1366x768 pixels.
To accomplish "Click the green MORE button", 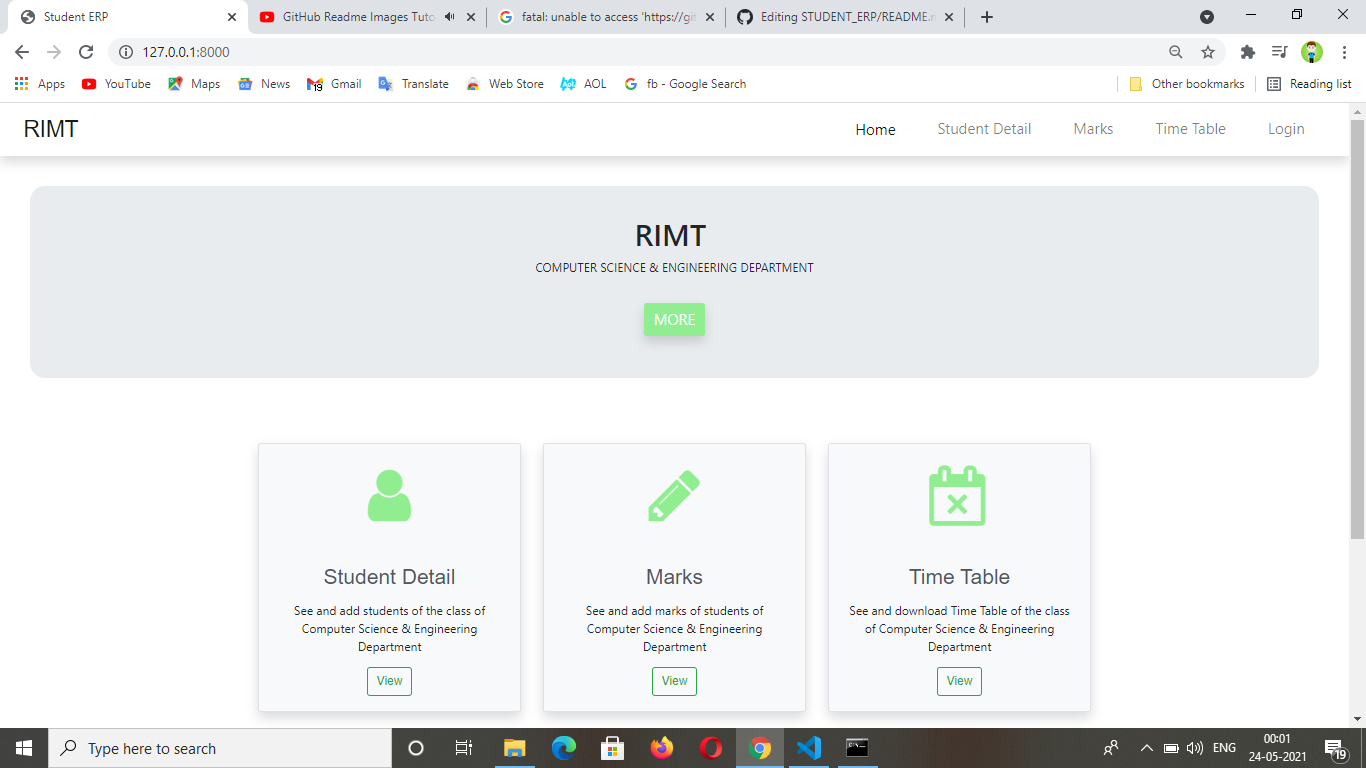I will coord(674,319).
